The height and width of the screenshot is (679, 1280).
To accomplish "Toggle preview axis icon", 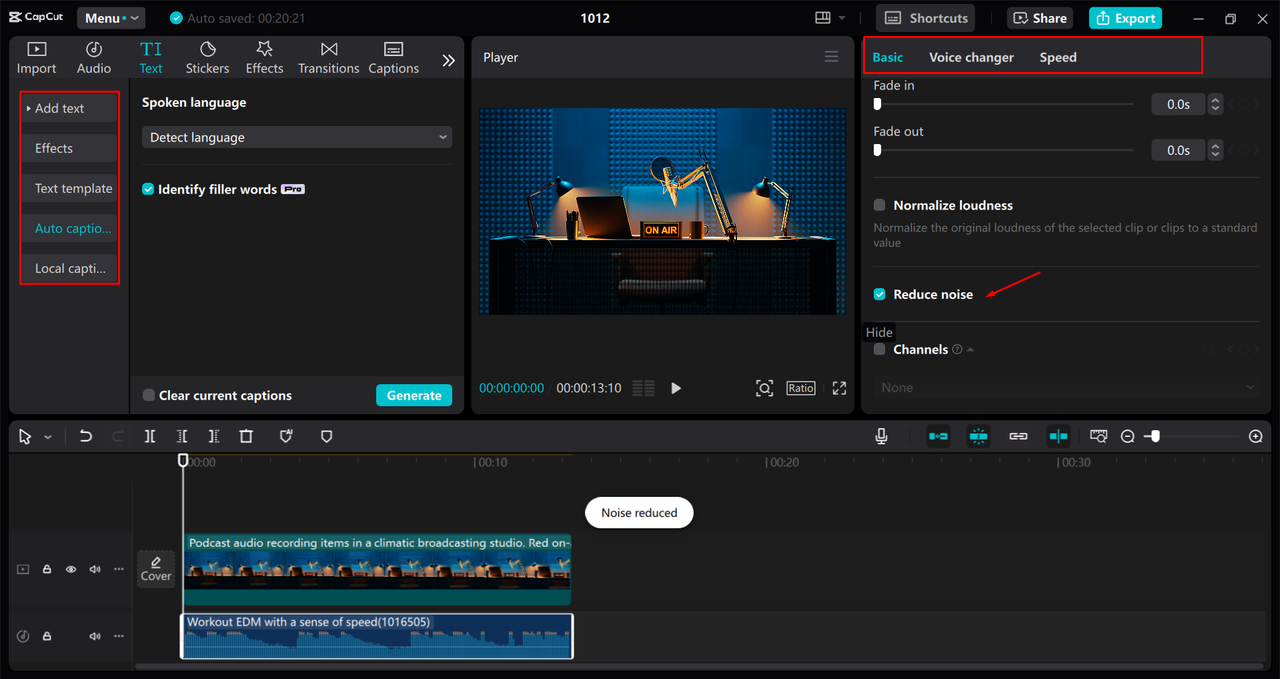I will (1058, 436).
